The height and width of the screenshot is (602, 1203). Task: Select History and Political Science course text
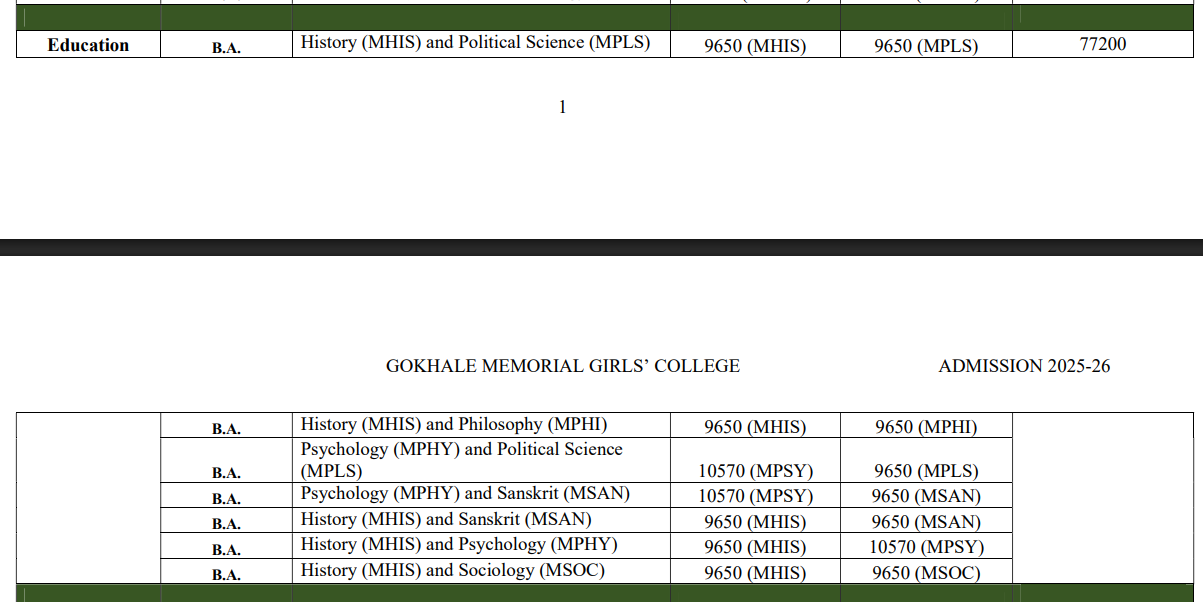click(x=475, y=43)
